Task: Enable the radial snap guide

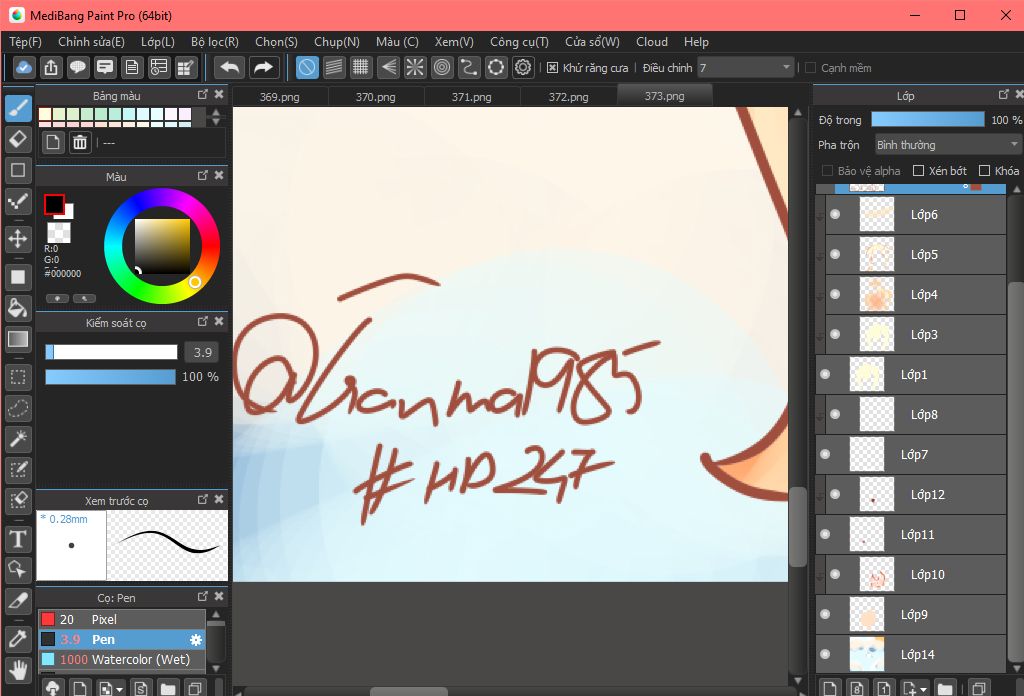Action: point(415,67)
